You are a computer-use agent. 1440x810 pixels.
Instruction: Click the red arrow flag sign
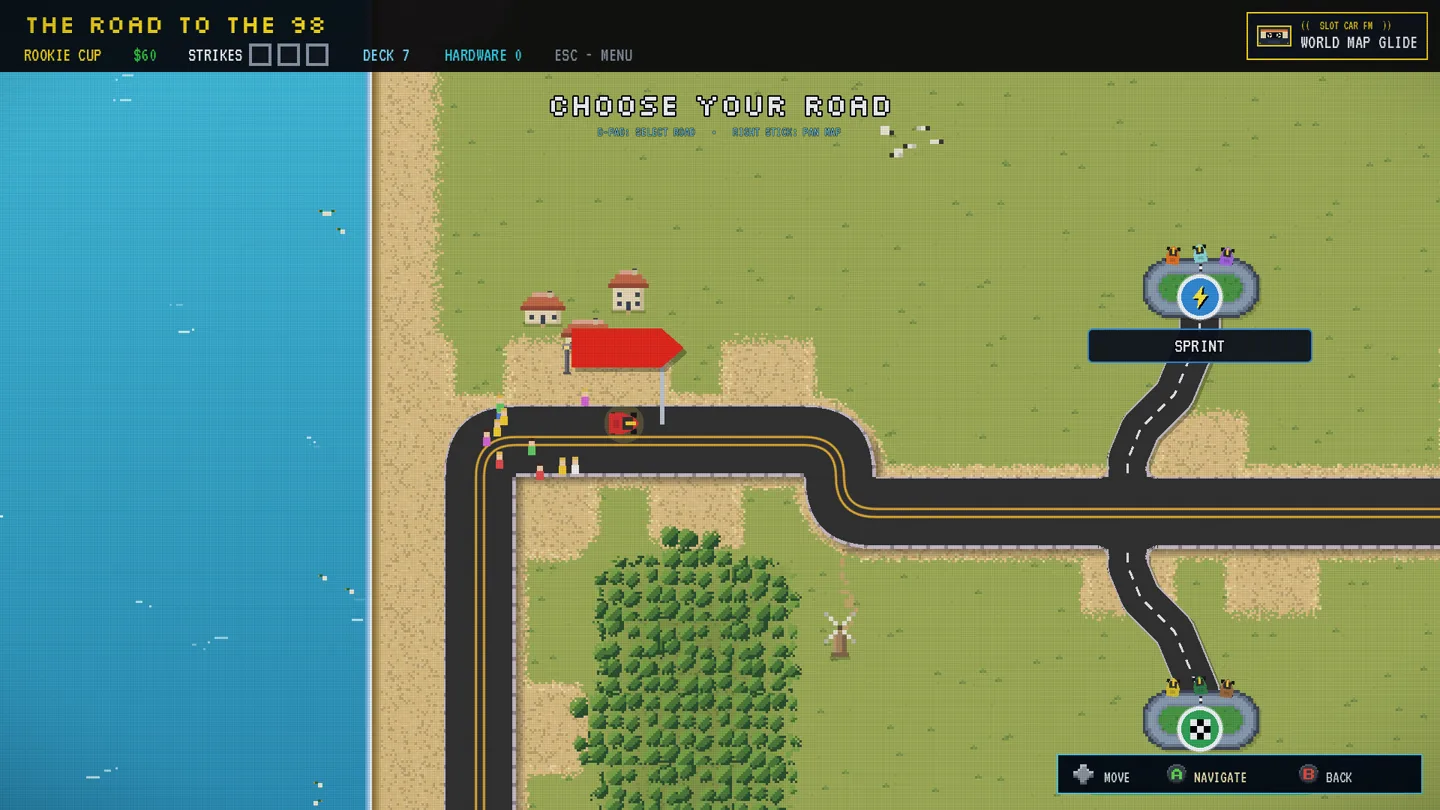pos(626,349)
